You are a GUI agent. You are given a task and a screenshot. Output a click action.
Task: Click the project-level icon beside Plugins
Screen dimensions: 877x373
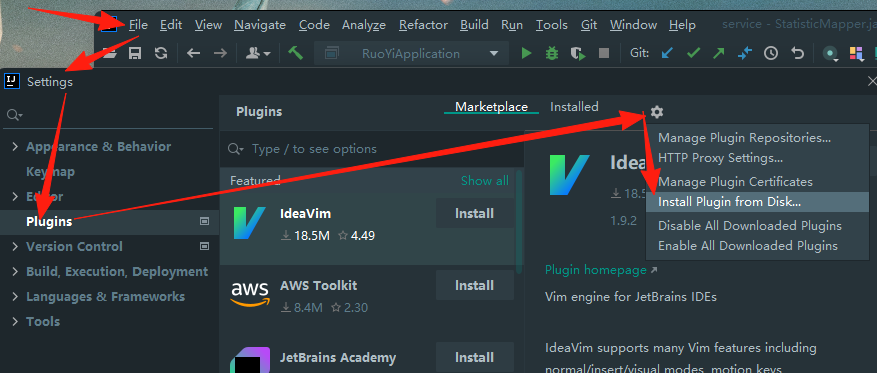click(205, 221)
